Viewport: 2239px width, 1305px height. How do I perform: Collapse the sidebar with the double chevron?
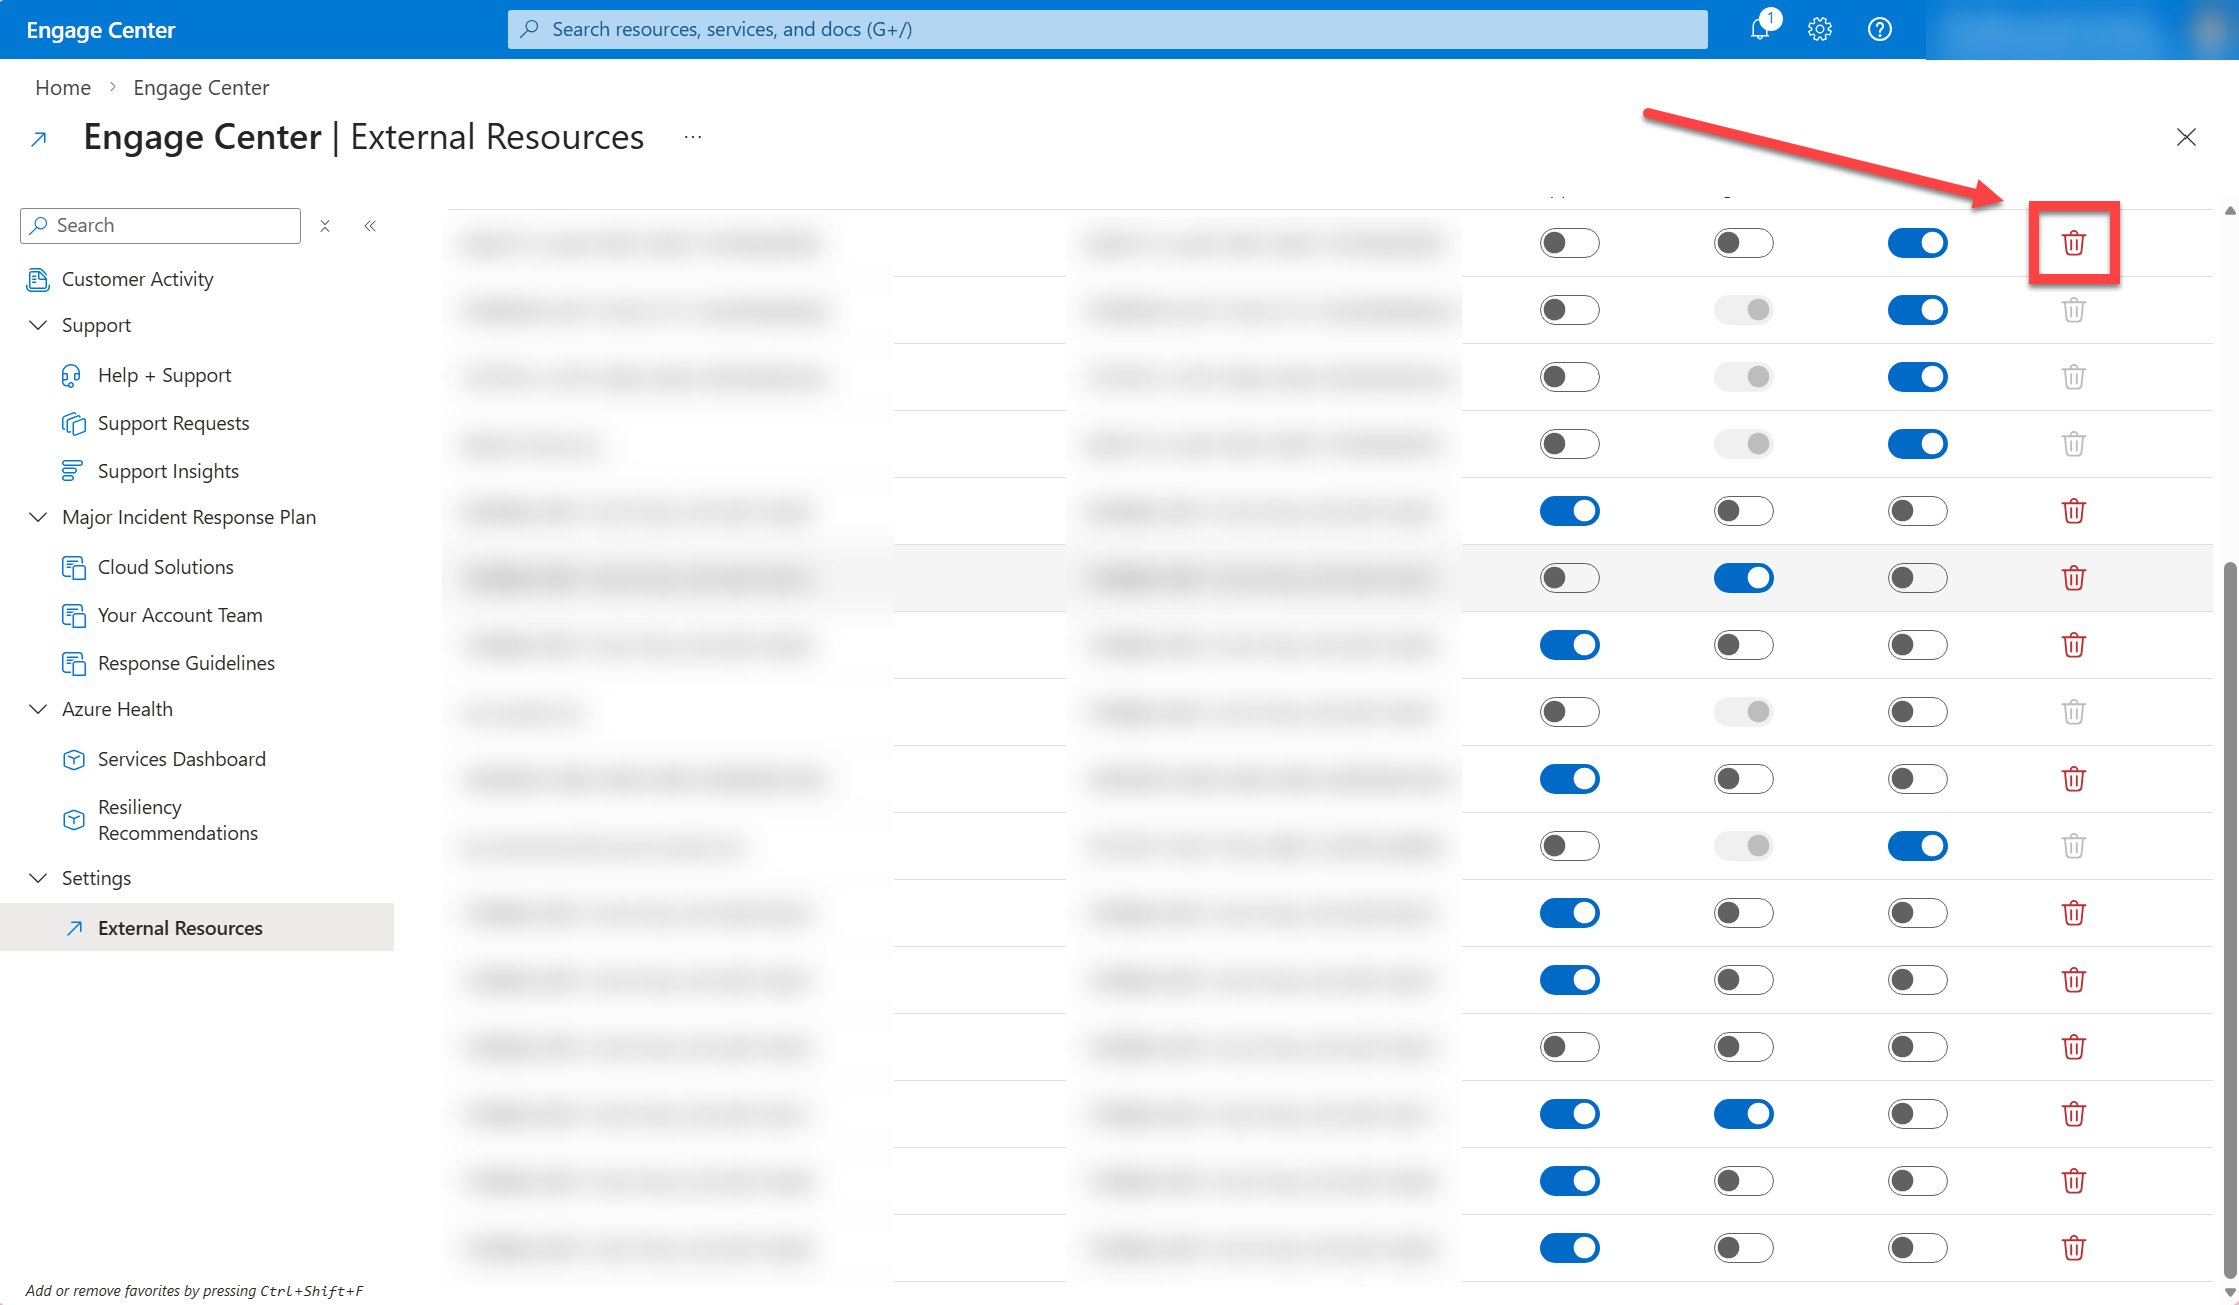(x=370, y=226)
